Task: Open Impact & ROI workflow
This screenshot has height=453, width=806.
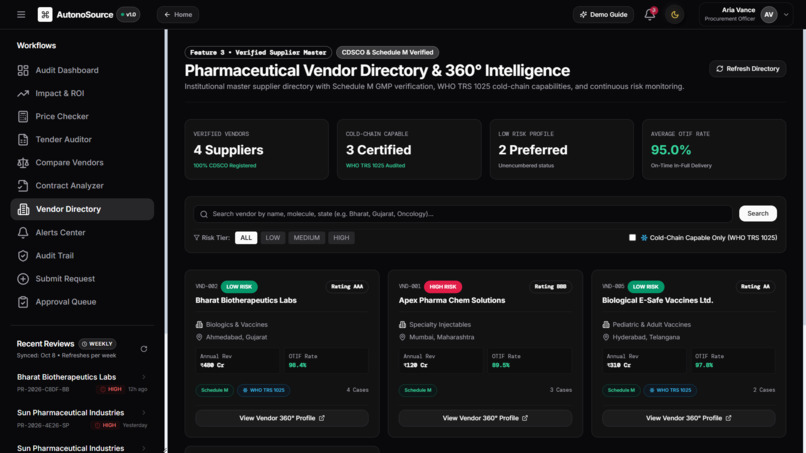Action: click(x=82, y=93)
